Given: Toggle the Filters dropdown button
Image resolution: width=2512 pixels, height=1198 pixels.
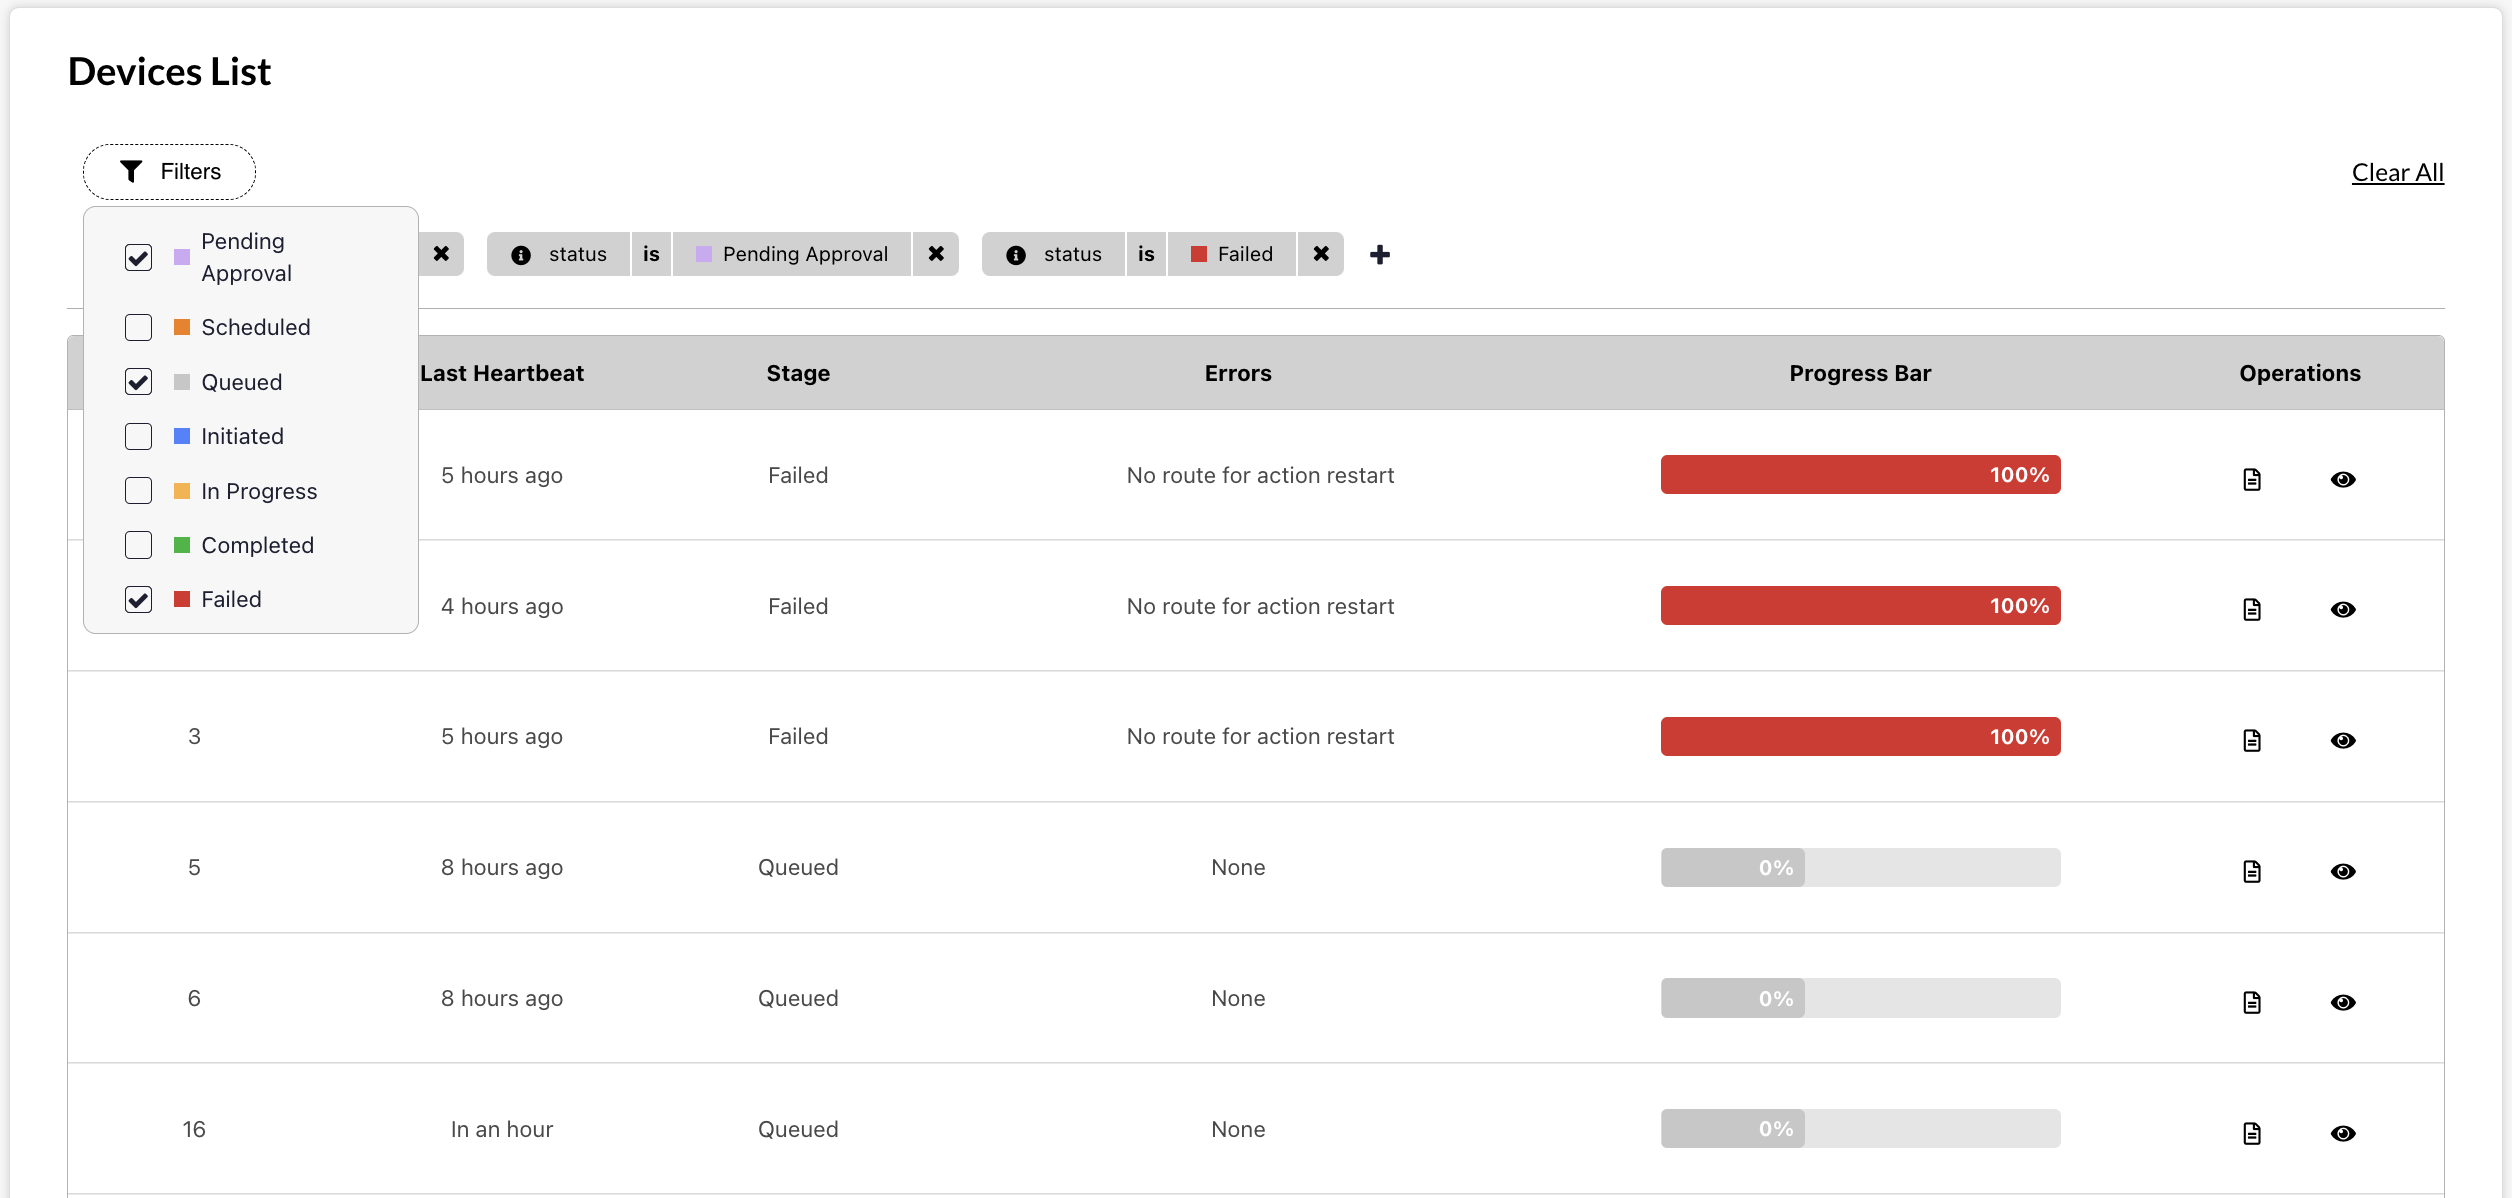Looking at the screenshot, I should click(x=169, y=172).
